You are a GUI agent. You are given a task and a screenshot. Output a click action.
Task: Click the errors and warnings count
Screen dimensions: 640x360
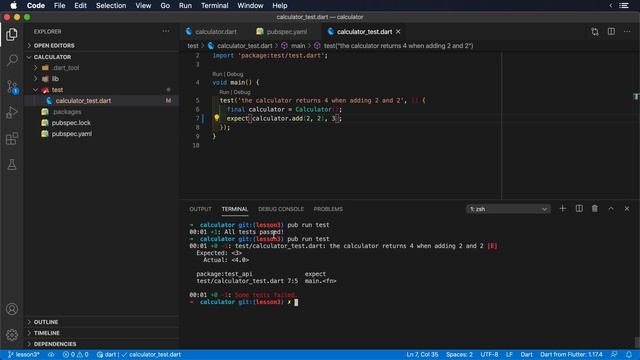[x=76, y=354]
